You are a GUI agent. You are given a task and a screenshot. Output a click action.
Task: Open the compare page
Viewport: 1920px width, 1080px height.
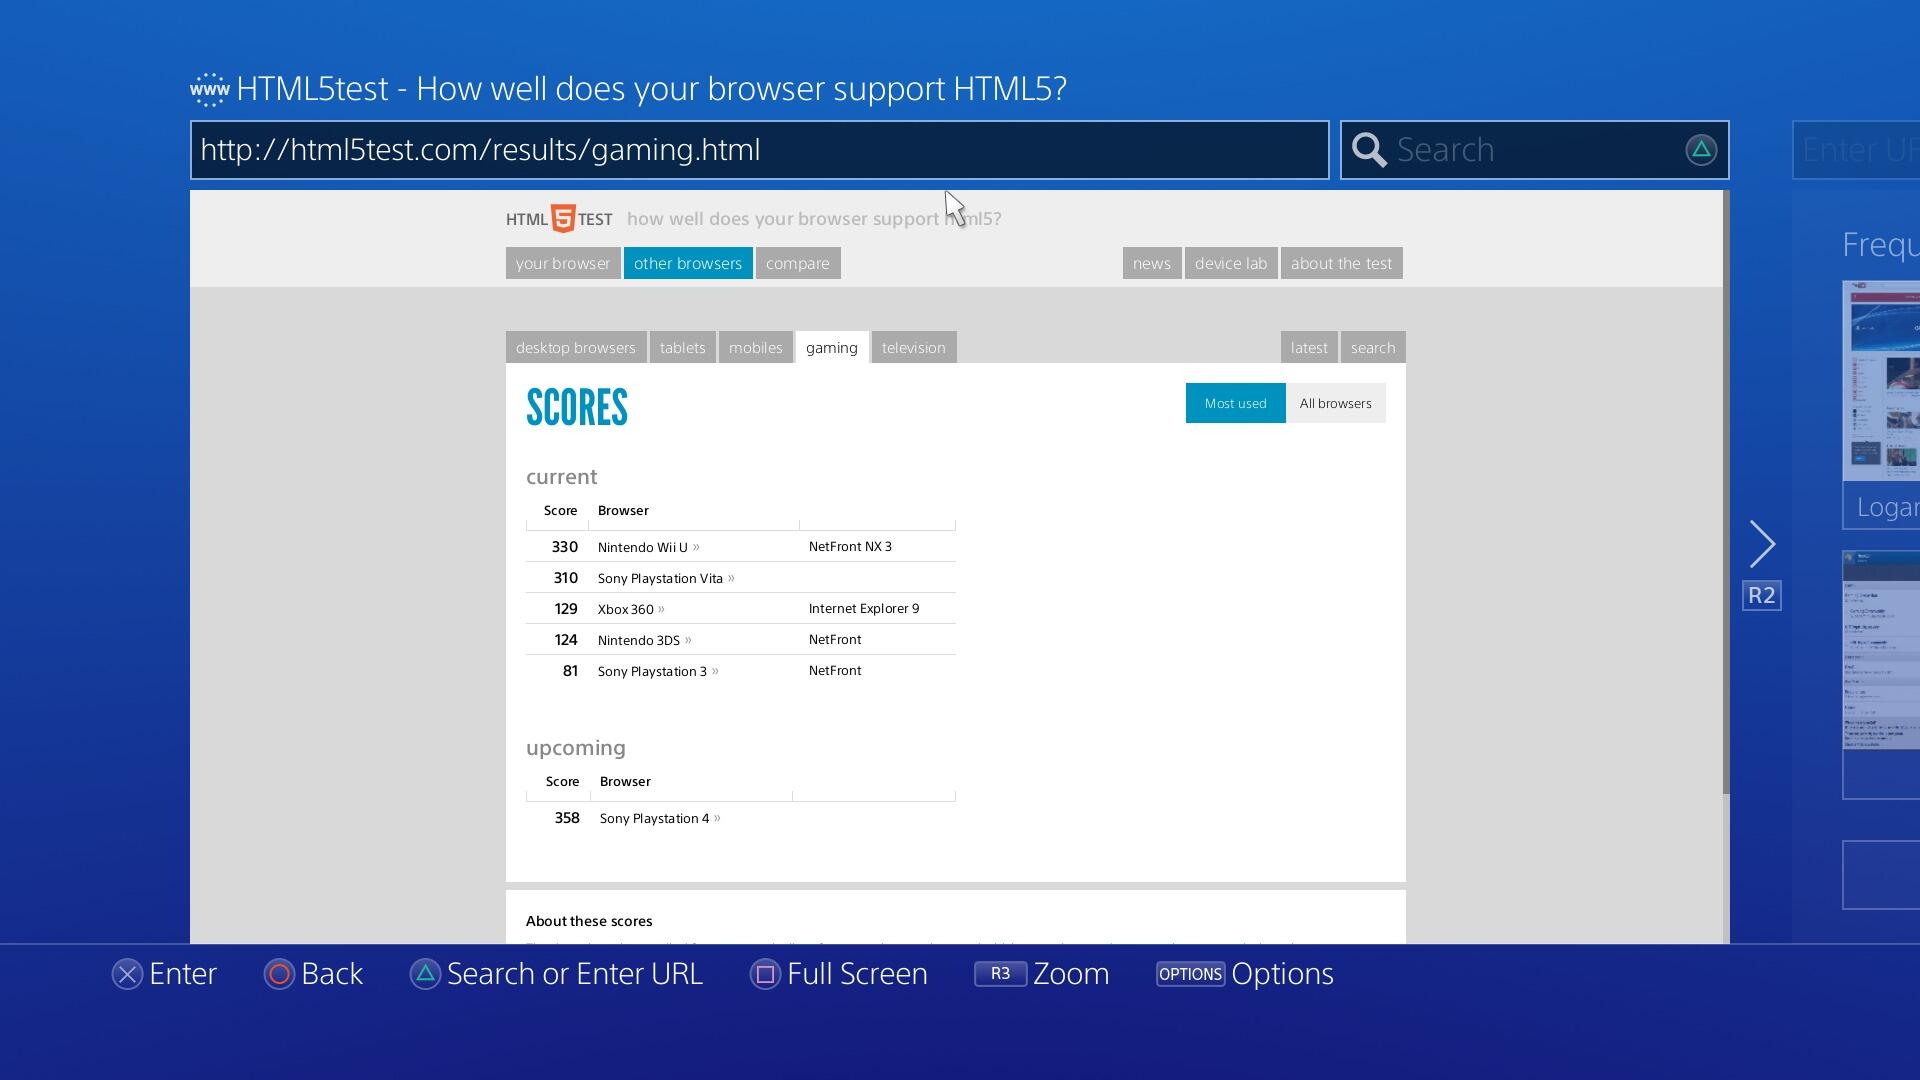coord(797,263)
